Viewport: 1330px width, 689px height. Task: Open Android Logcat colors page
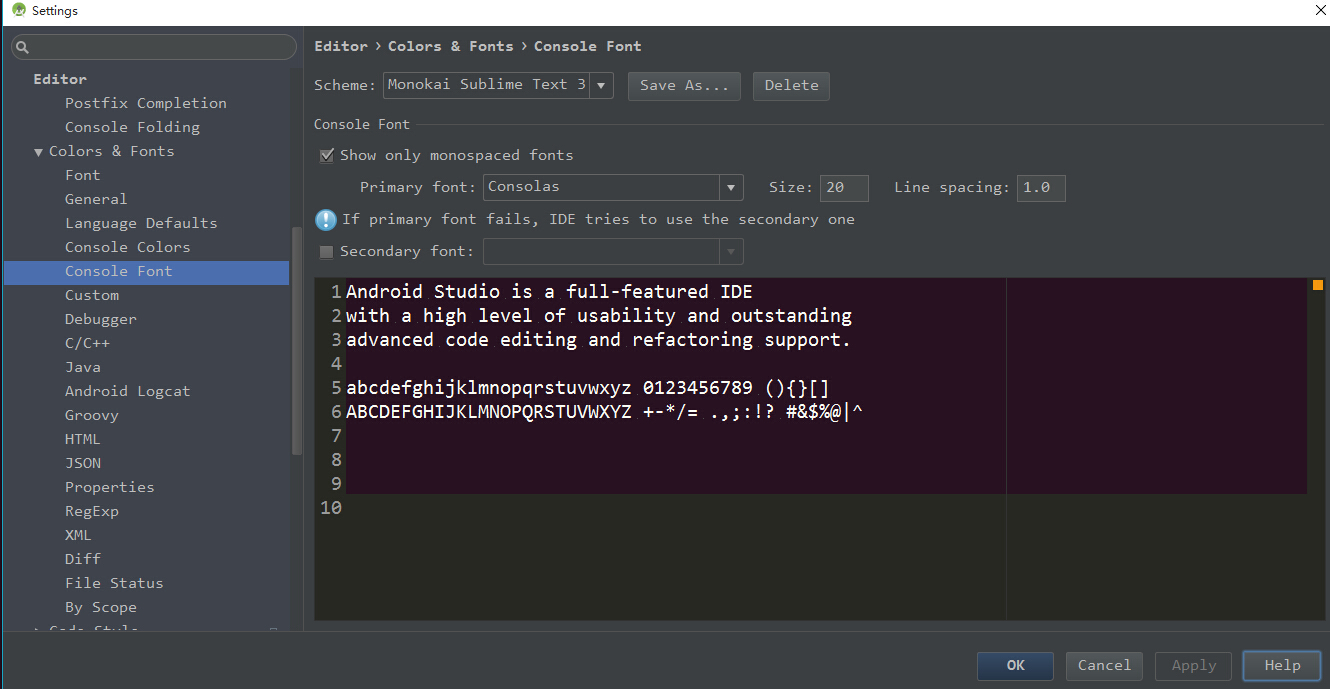point(127,391)
